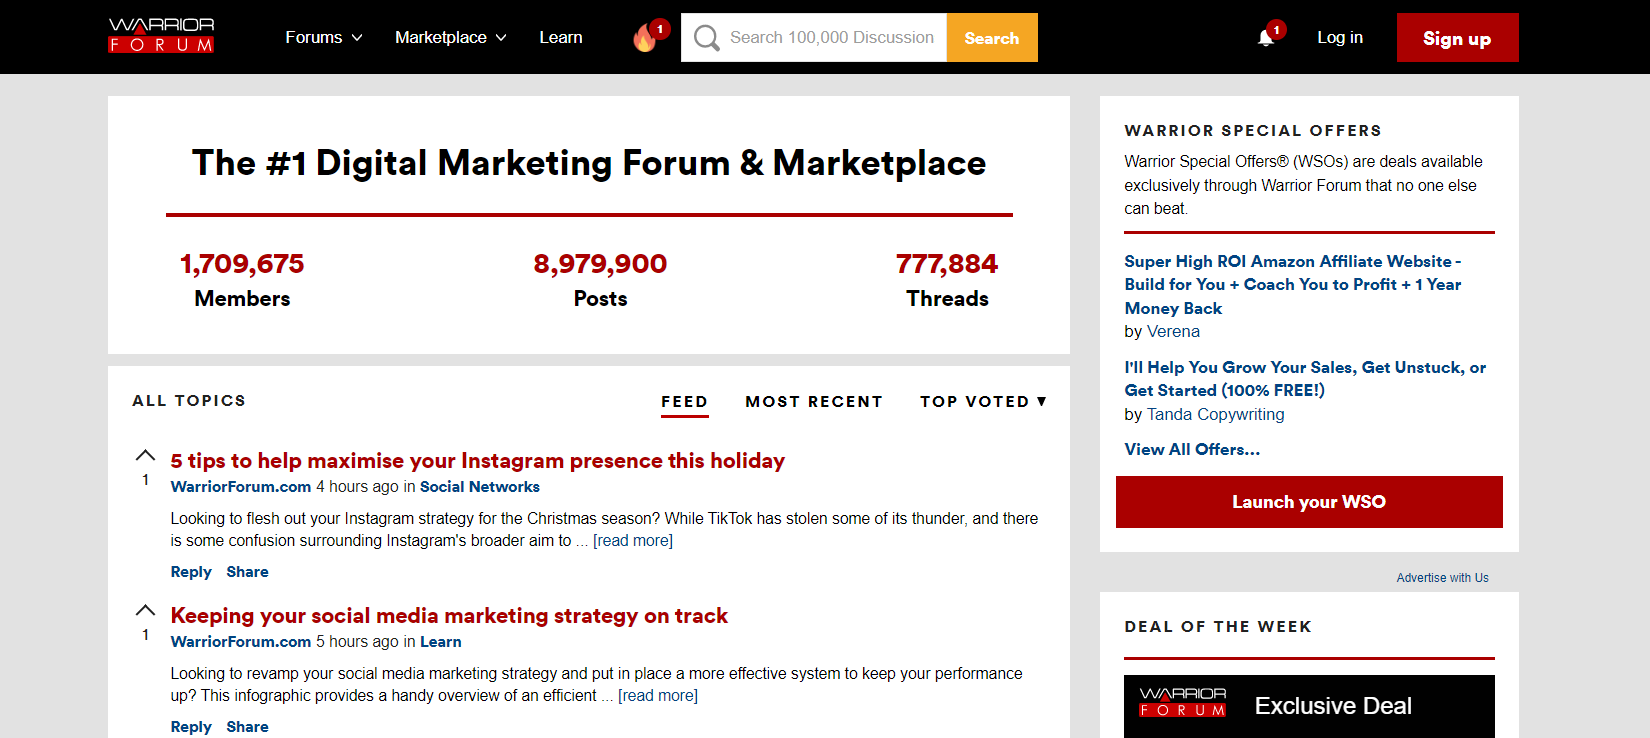The width and height of the screenshot is (1650, 738).
Task: Open Tanda Copywriting's profile link
Action: point(1215,415)
